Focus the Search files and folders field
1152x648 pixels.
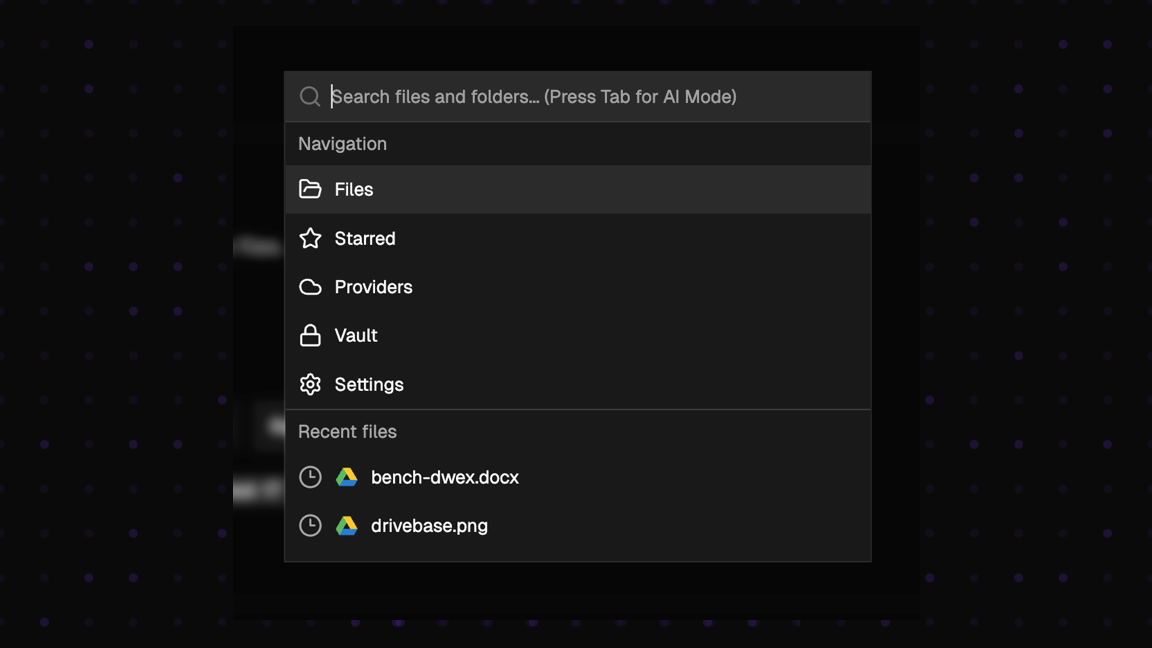[x=590, y=97]
